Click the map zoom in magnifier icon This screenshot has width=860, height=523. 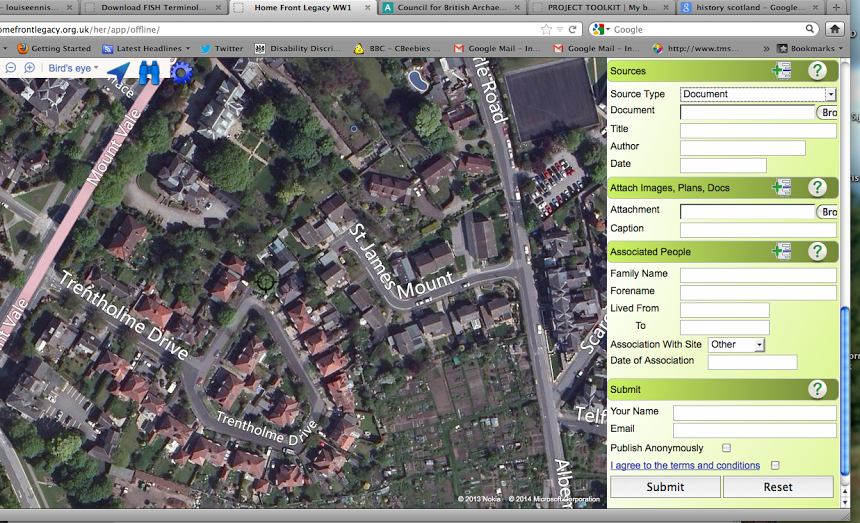[29, 68]
